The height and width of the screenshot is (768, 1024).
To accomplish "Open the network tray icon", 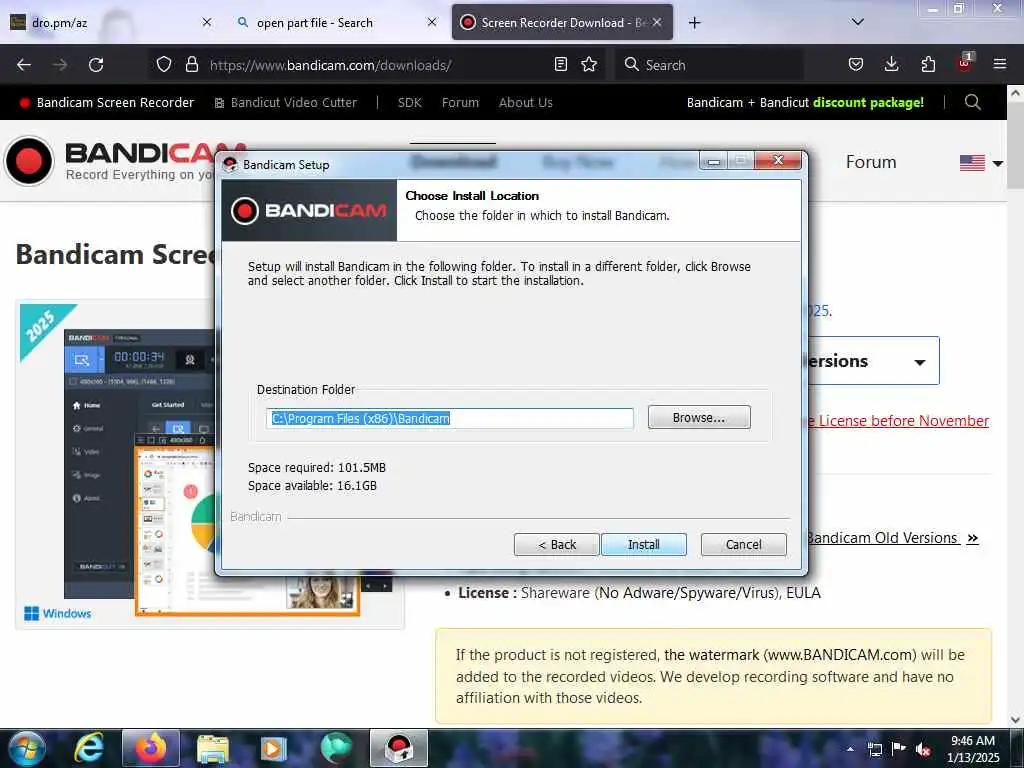I will [x=874, y=749].
